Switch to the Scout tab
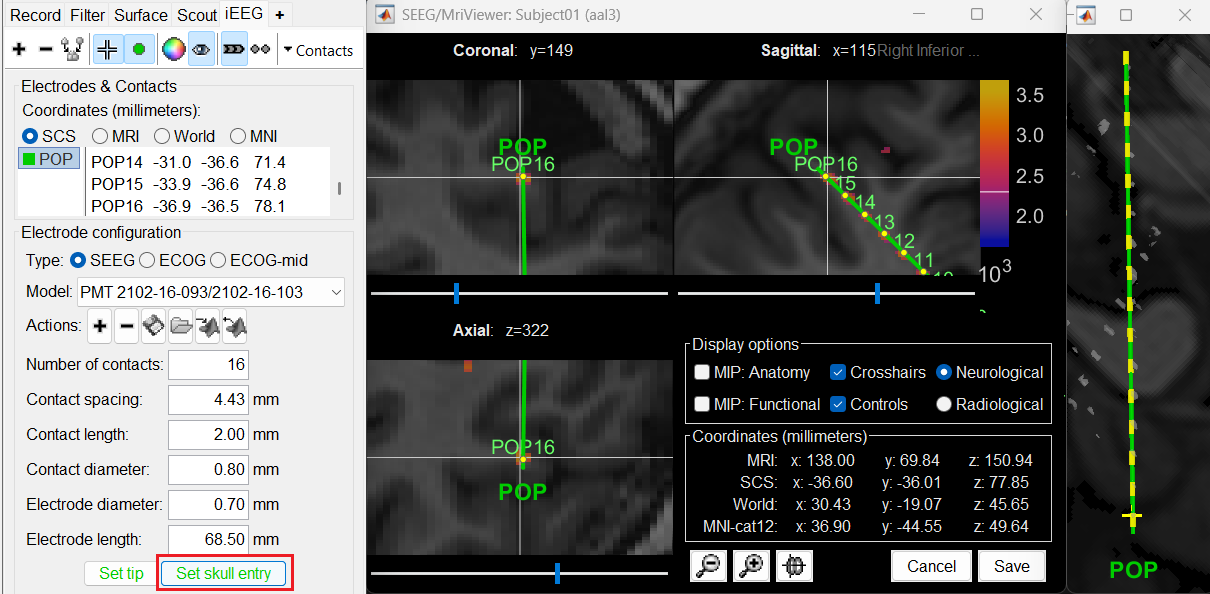Screen dimensions: 1210x594 point(196,15)
